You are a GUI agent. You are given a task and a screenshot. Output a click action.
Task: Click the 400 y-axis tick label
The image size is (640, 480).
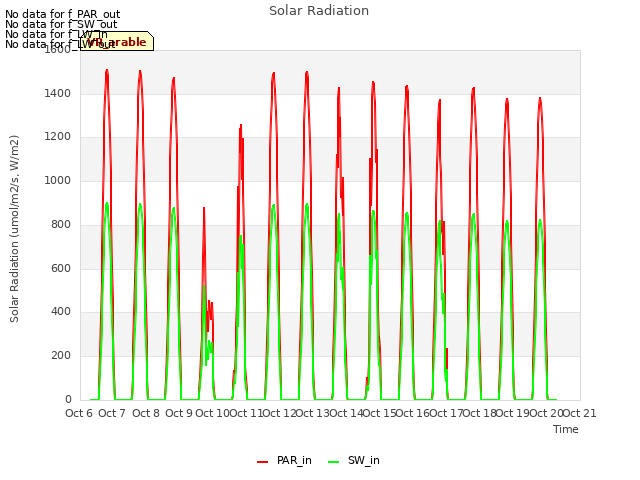pyautogui.click(x=61, y=311)
